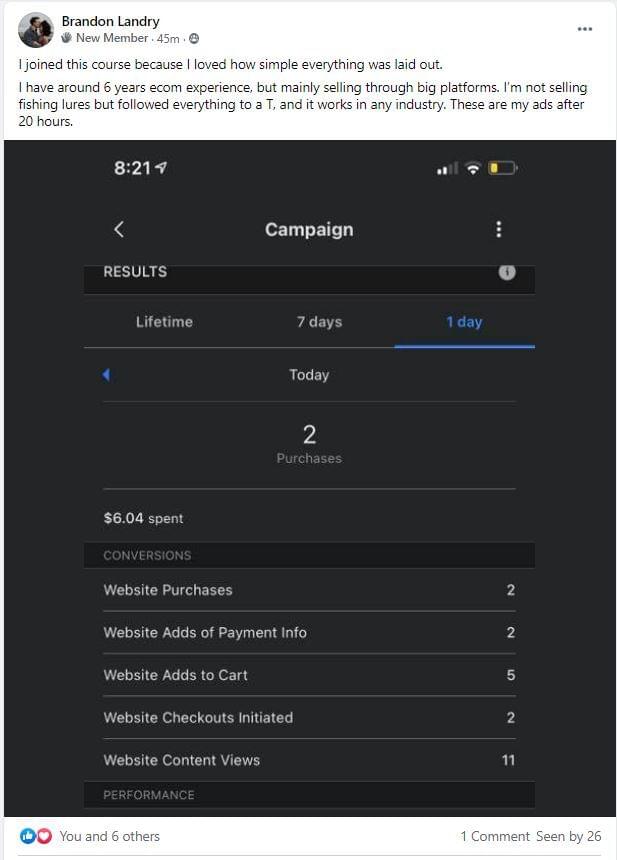Click the previous day arrow beside Today
The image size is (617, 860).
(x=107, y=375)
